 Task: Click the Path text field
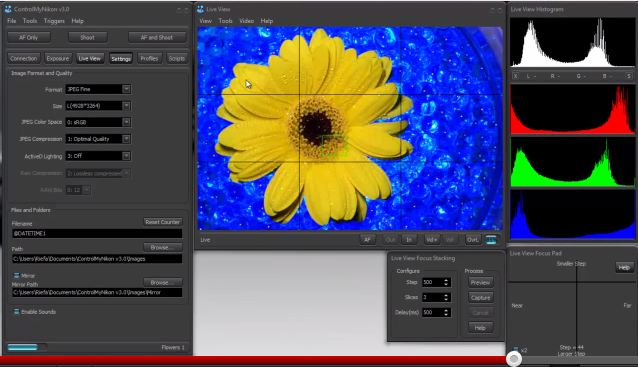coord(97,259)
